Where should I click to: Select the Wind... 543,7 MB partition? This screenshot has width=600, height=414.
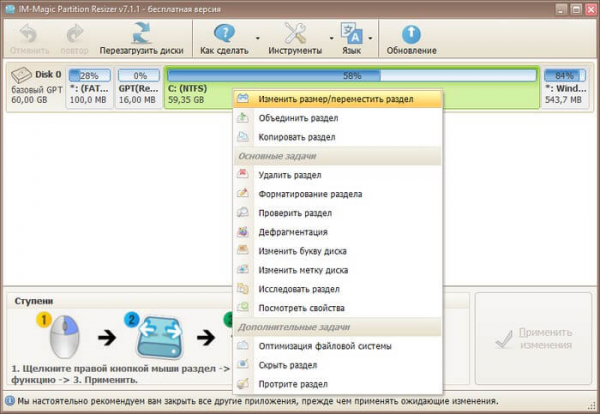[565, 88]
